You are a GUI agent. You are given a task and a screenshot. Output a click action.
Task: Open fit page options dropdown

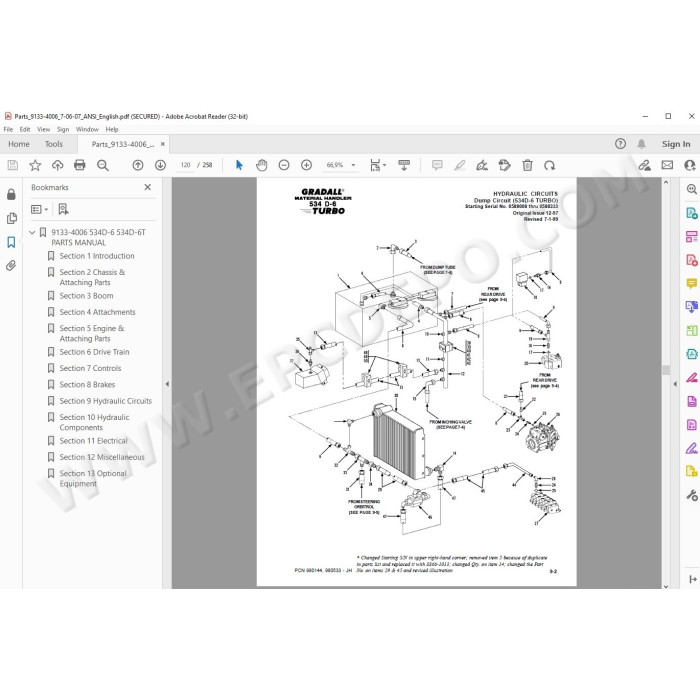[378, 165]
